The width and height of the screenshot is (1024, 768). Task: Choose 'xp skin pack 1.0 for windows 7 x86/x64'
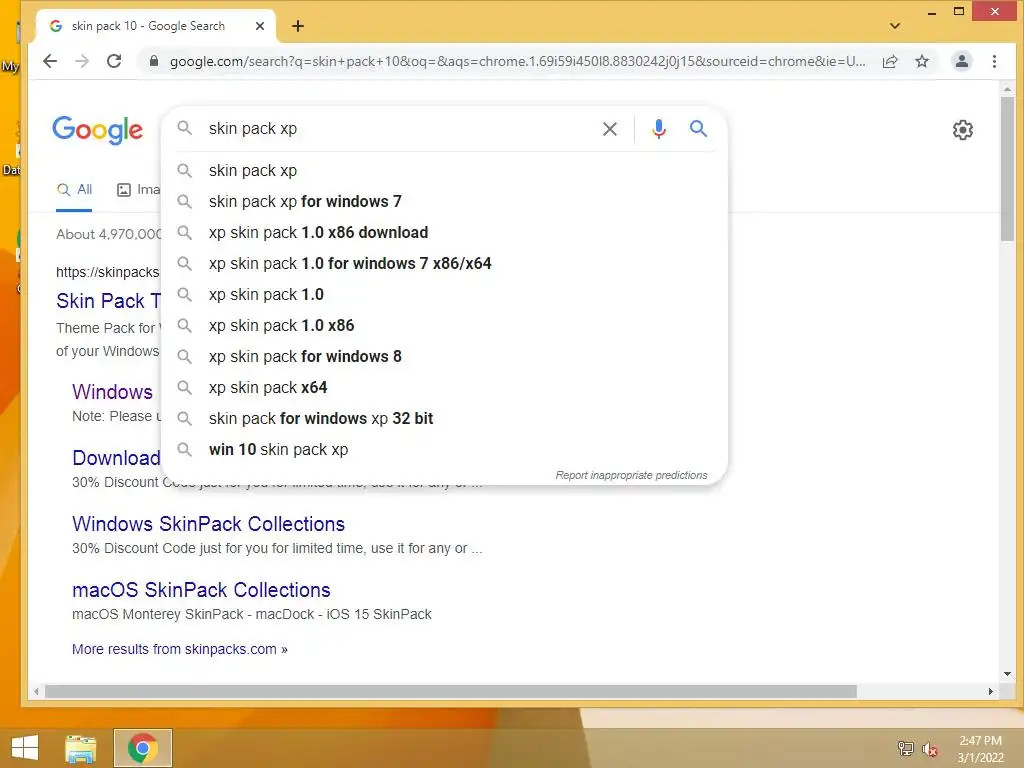[444, 264]
